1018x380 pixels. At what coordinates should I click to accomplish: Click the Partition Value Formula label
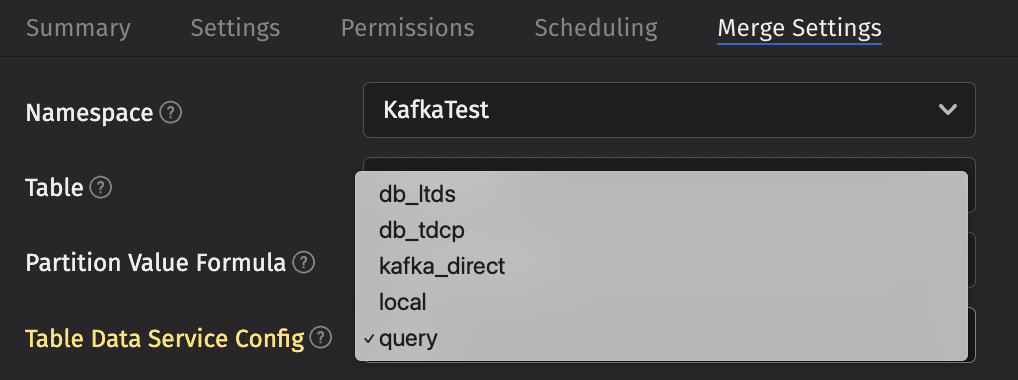(155, 263)
